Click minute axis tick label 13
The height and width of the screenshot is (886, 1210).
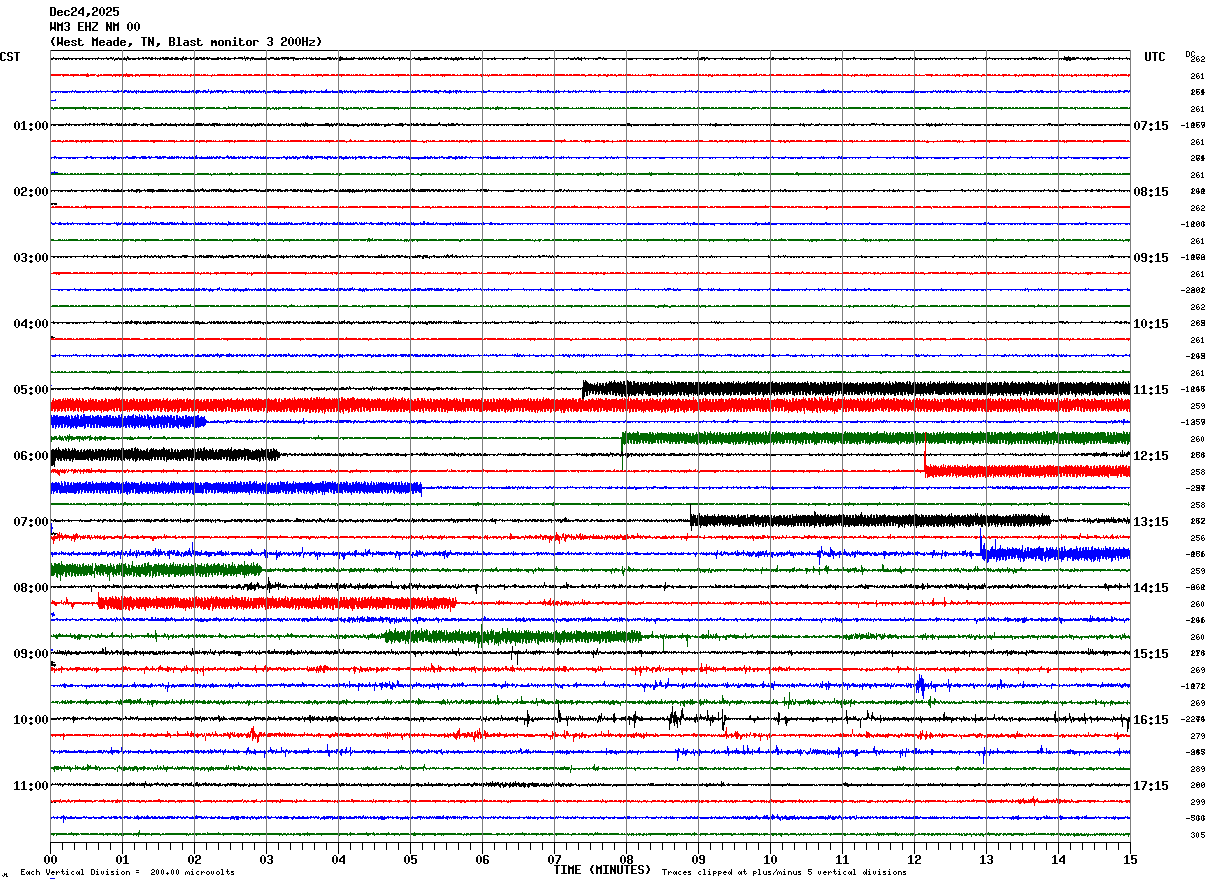coord(986,859)
